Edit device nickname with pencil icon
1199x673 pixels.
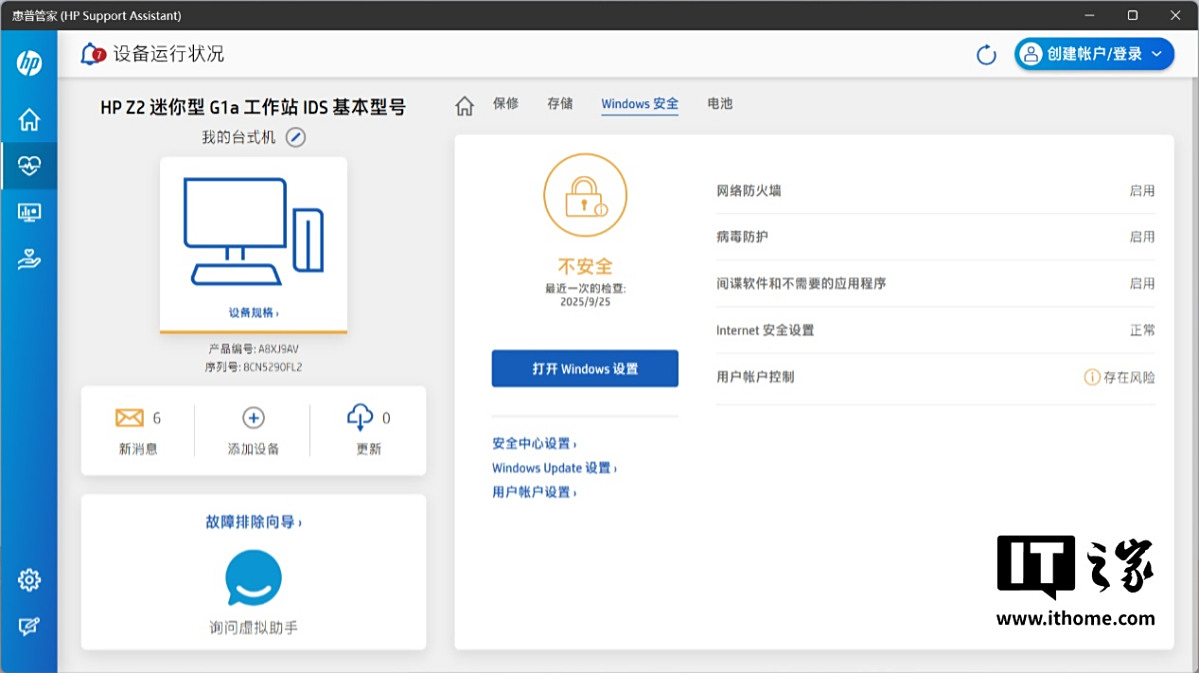coord(295,138)
